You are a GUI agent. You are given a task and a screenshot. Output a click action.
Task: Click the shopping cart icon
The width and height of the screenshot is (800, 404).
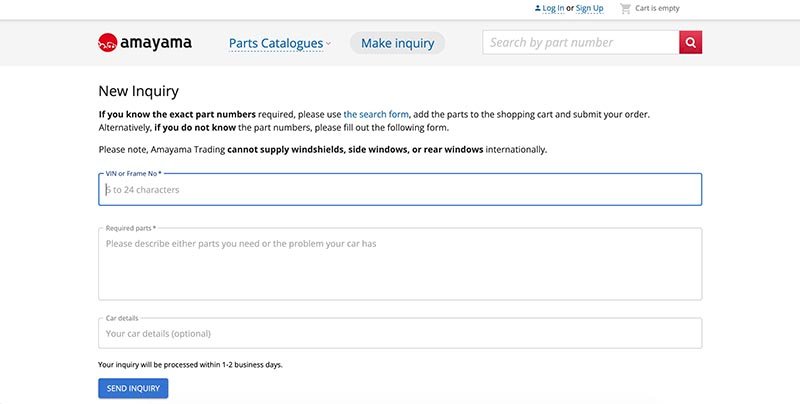pyautogui.click(x=625, y=8)
